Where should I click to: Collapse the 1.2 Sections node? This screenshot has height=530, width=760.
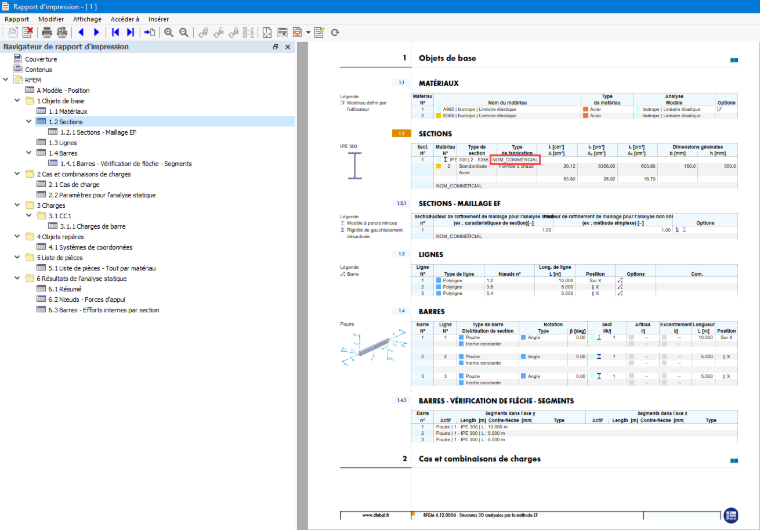(29, 121)
